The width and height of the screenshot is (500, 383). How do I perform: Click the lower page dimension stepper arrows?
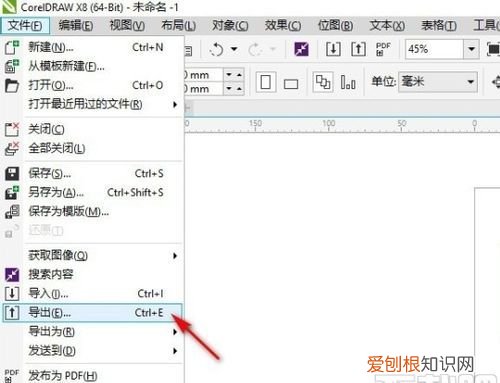pos(234,89)
